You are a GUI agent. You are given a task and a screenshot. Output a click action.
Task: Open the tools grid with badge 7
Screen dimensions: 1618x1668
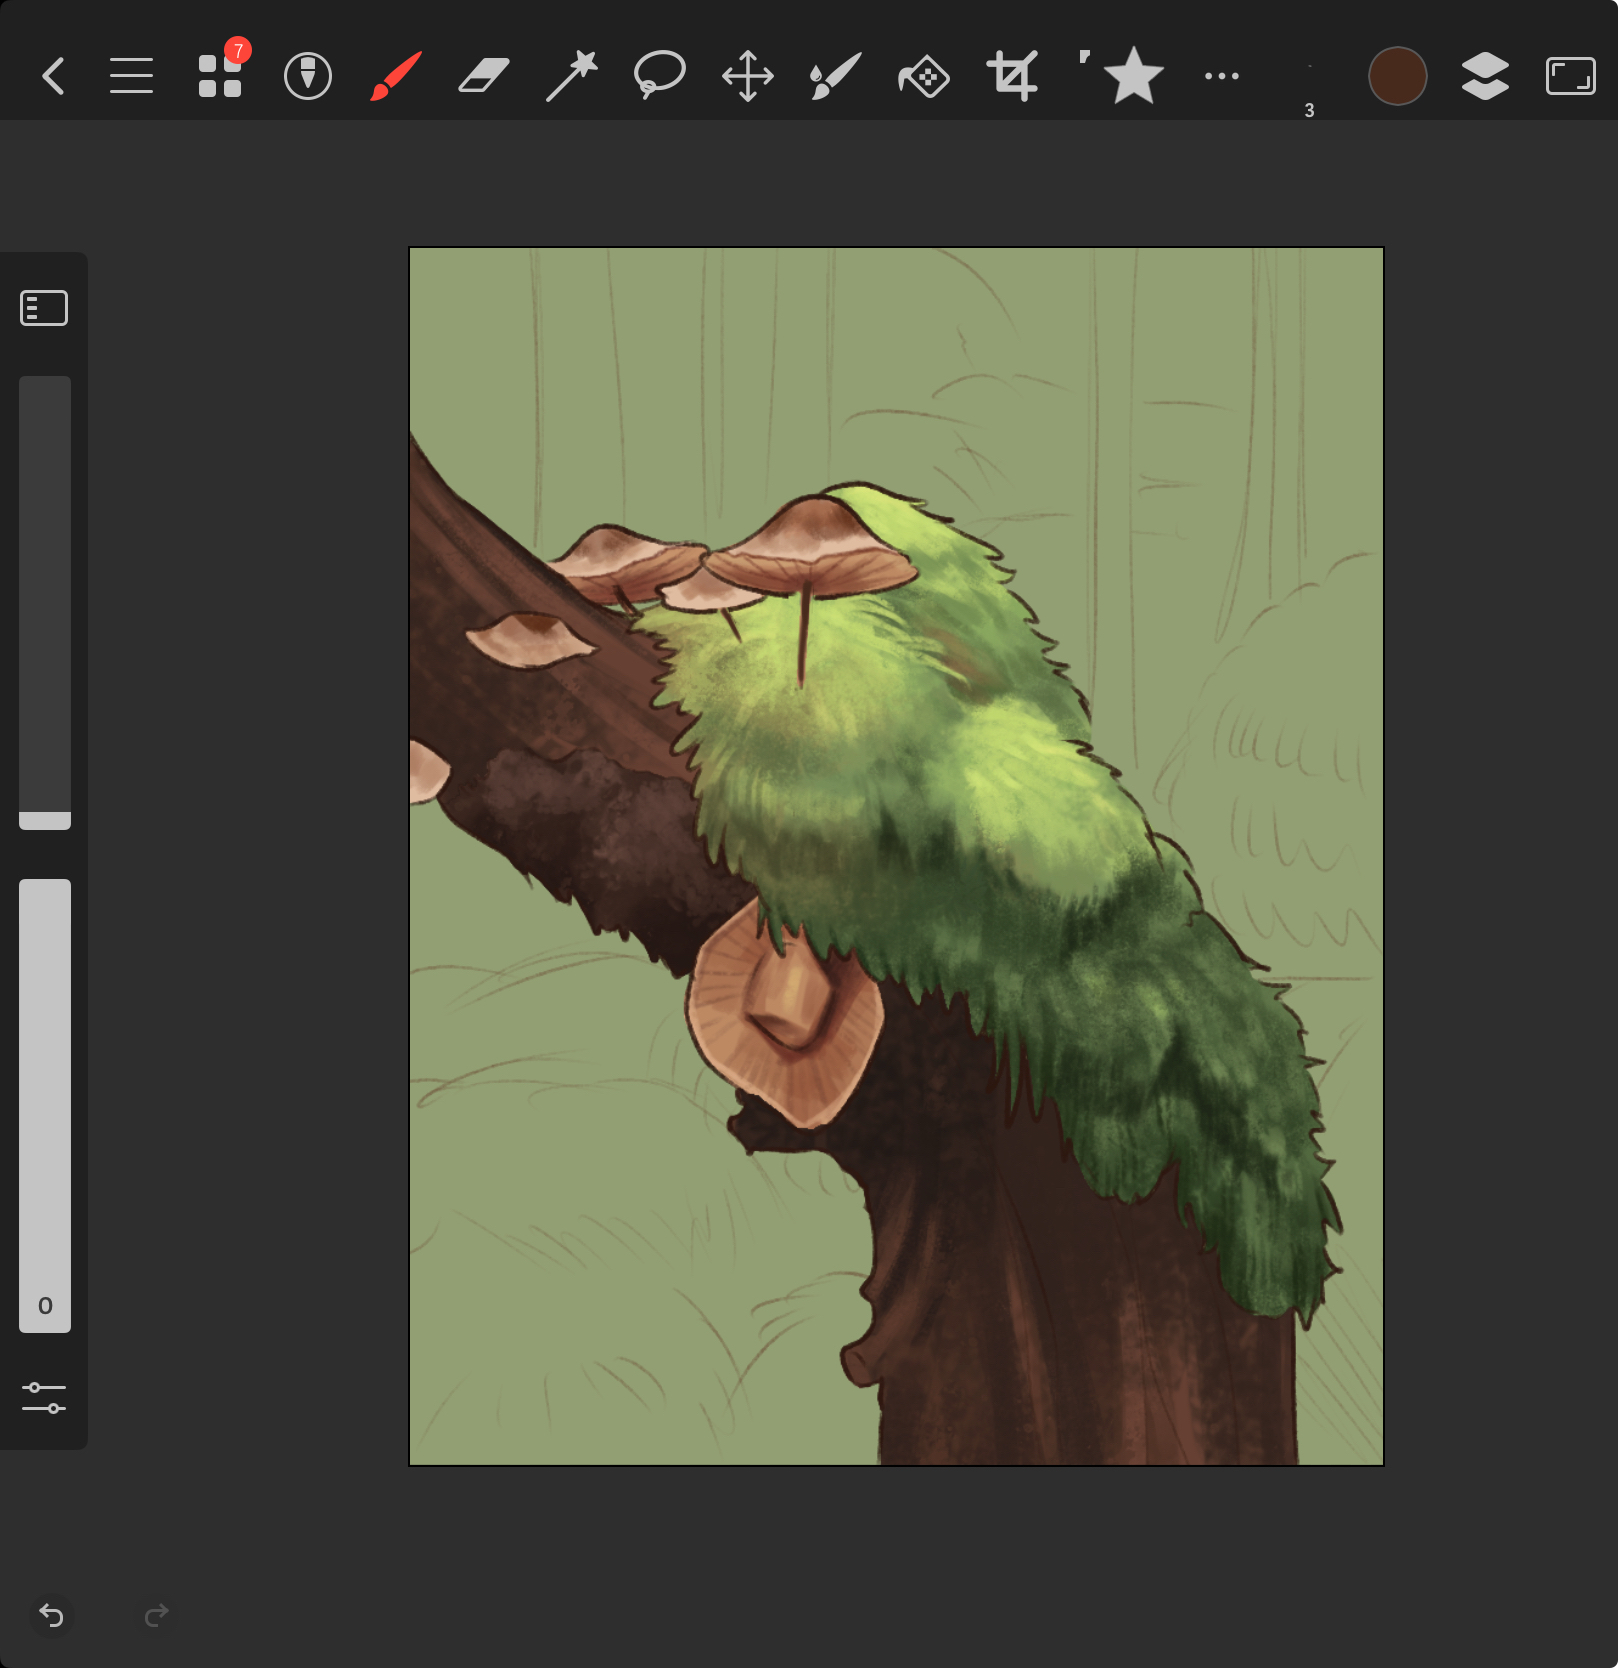pos(220,76)
